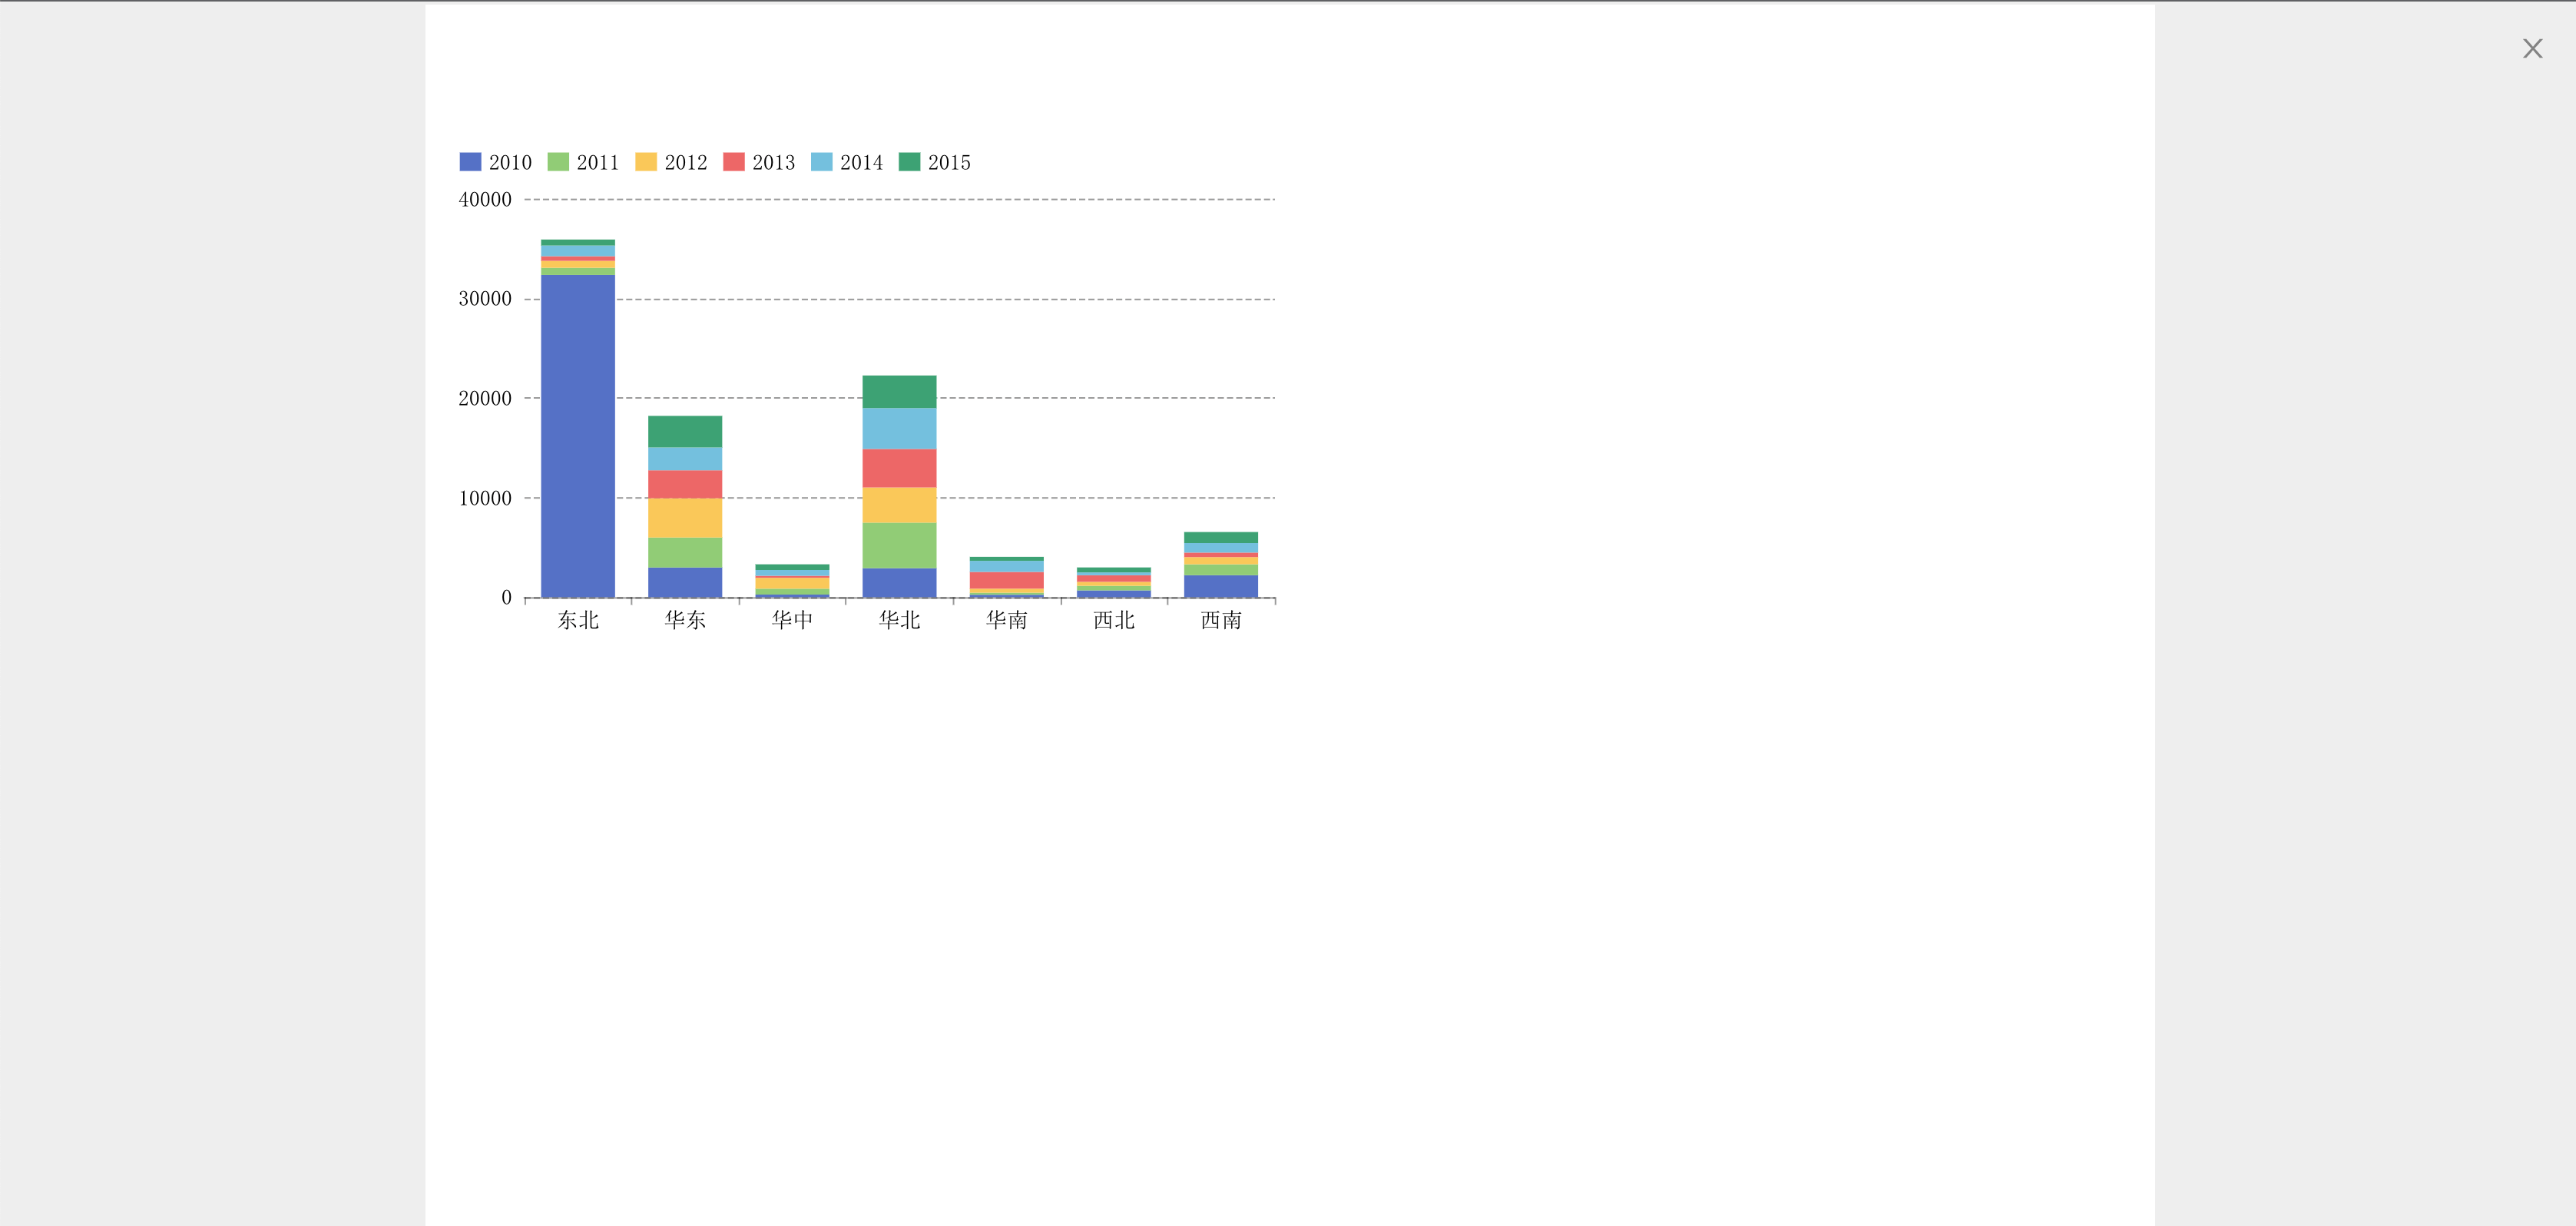
Task: Click the red 2013 segment of 华北 bar
Action: click(899, 468)
